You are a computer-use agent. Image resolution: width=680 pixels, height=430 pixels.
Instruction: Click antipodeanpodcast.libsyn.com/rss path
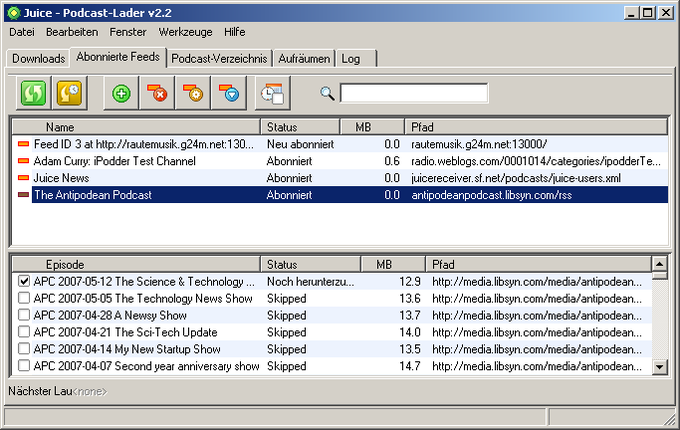491,195
